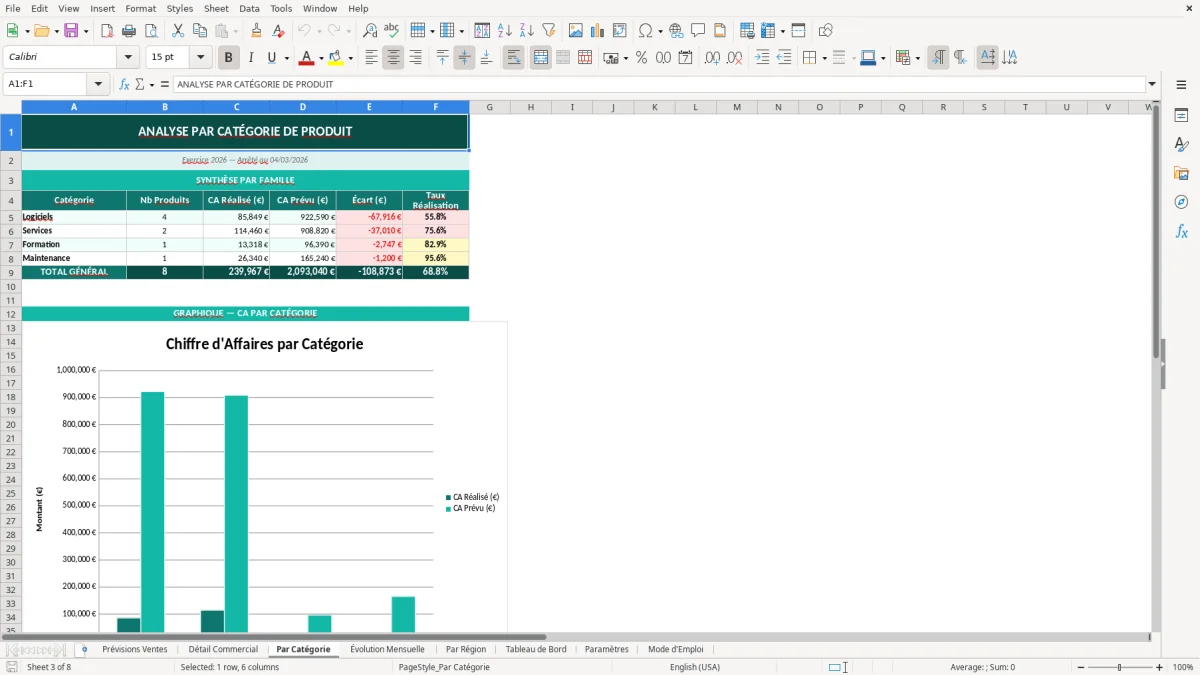
Task: Open sidebar Styles panel
Action: tap(1181, 144)
